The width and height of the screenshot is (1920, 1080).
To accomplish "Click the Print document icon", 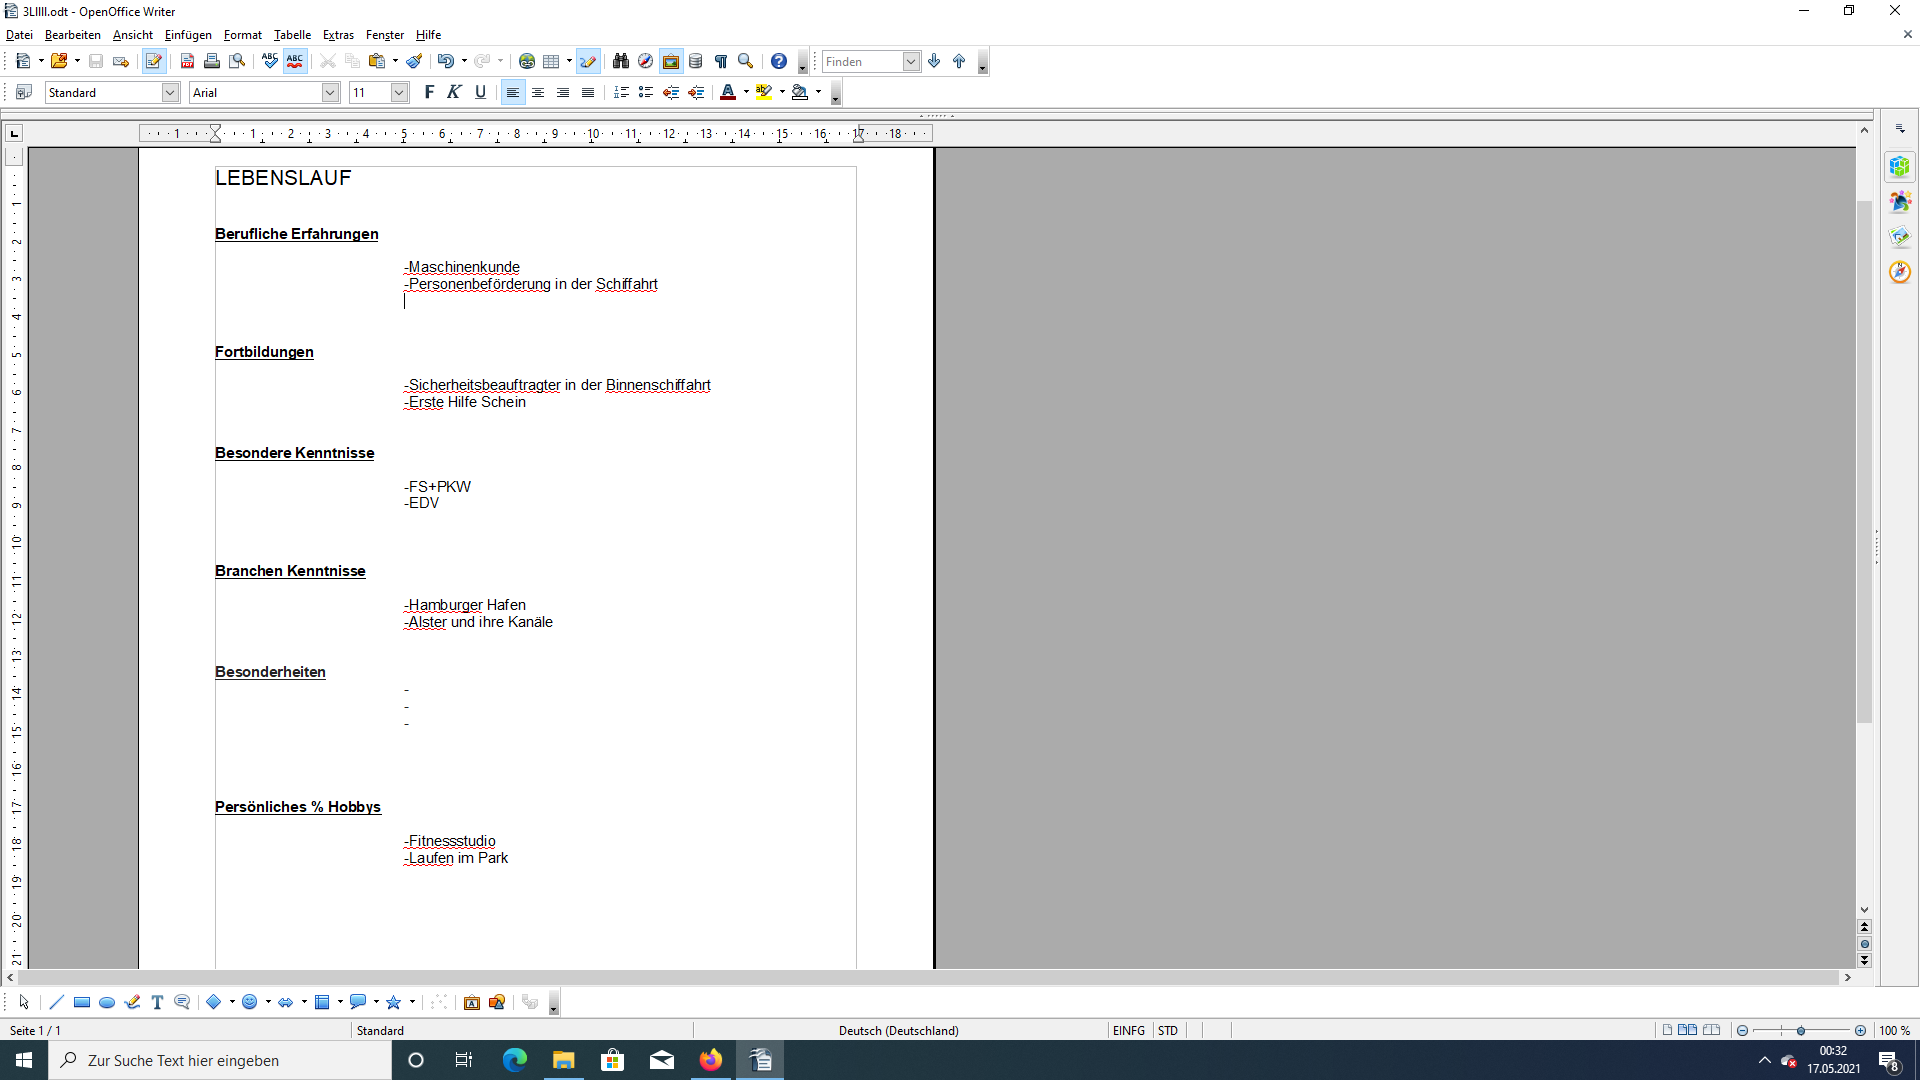I will click(x=212, y=62).
